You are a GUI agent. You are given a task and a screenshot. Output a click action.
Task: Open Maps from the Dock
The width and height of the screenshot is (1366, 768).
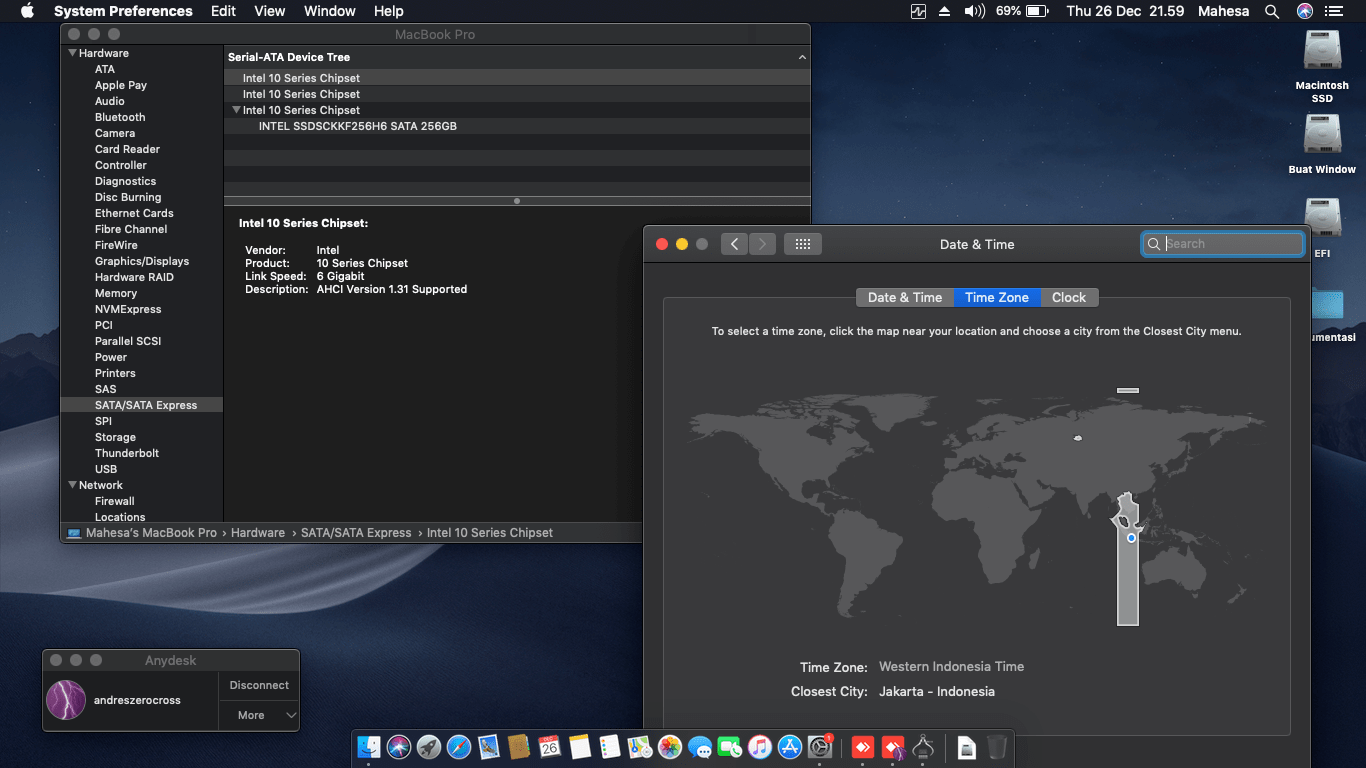pos(640,747)
